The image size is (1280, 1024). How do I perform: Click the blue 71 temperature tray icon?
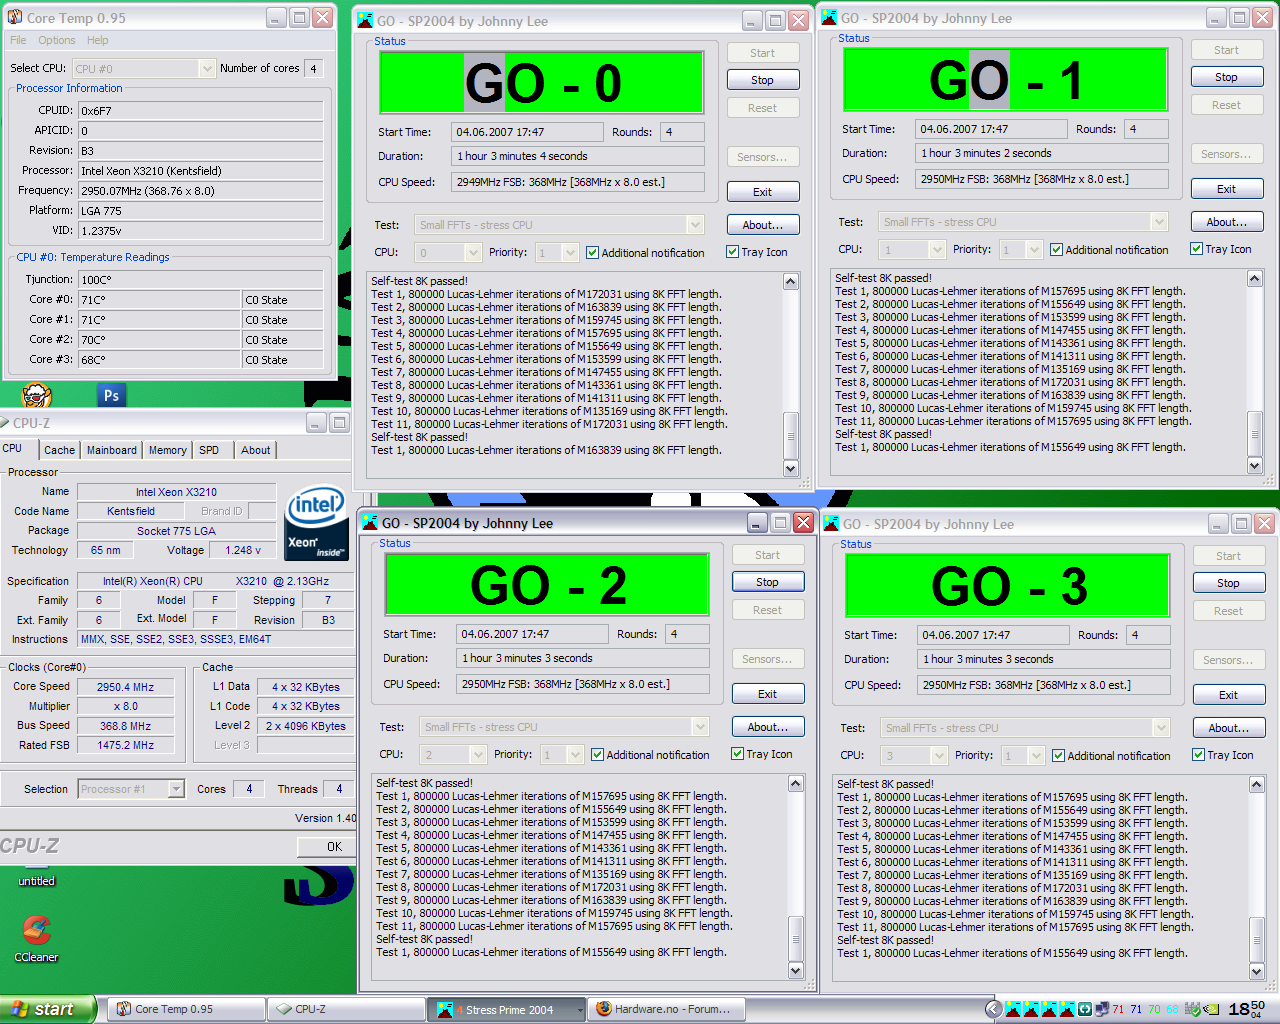1136,1009
